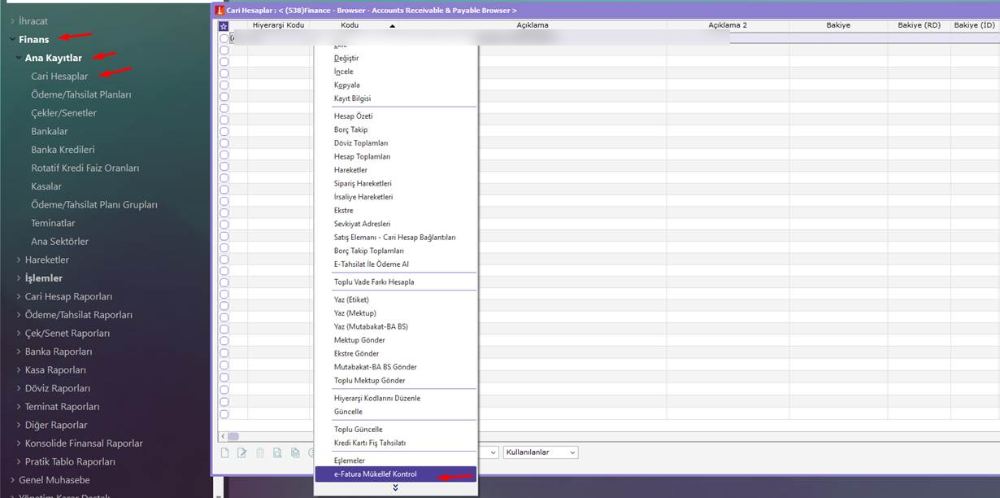Viewport: 1000px width, 498px height.
Task: Choose Yaz (Mektup) menu entry
Action: click(355, 313)
